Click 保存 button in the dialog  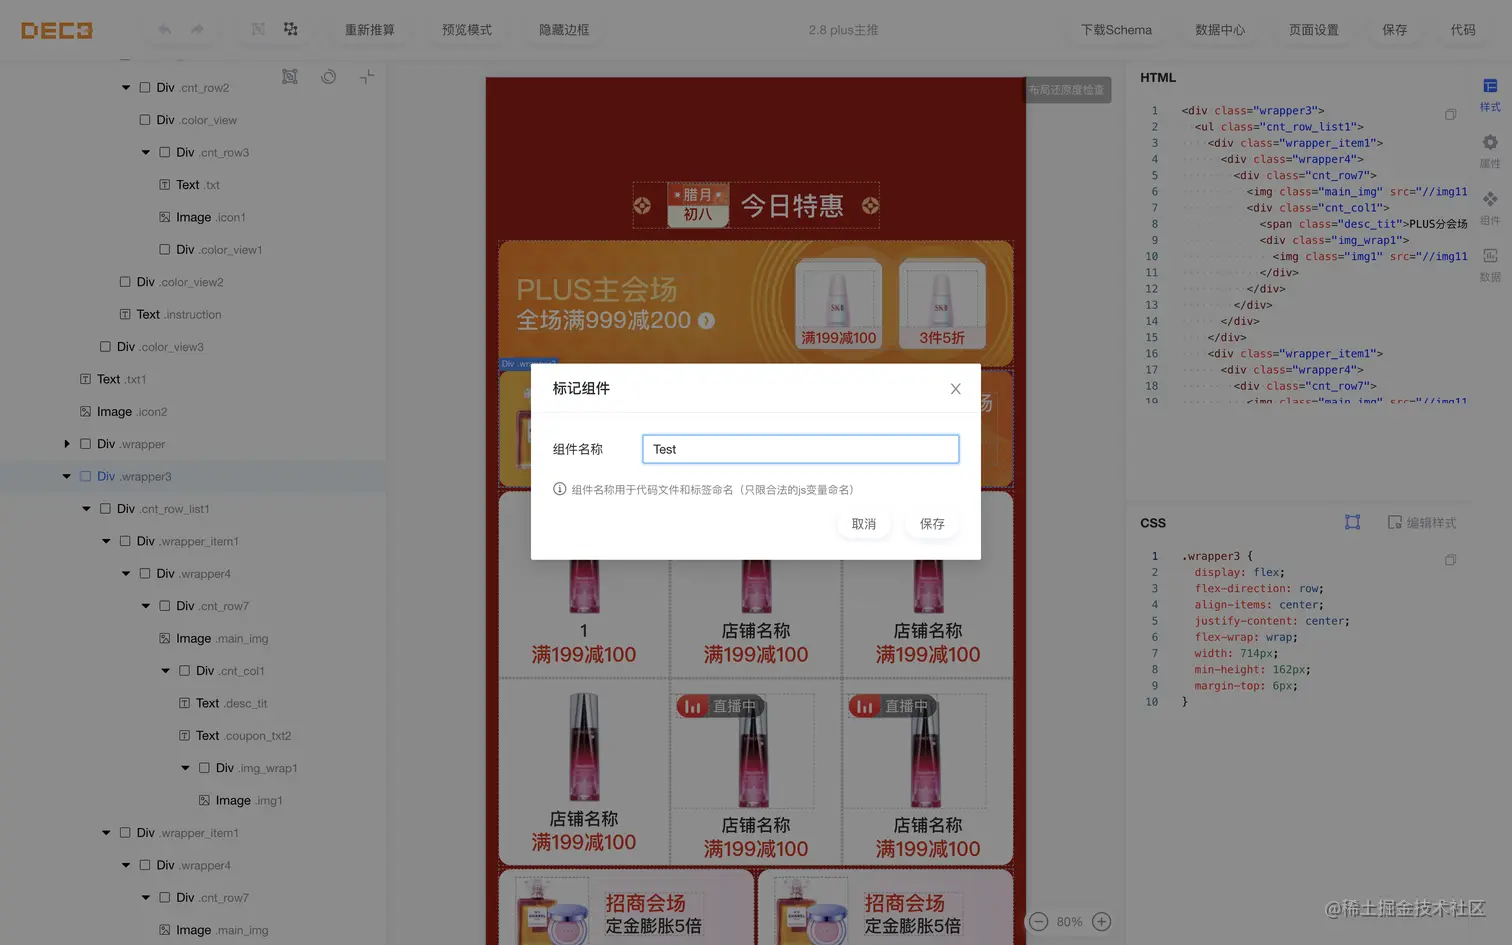(932, 524)
